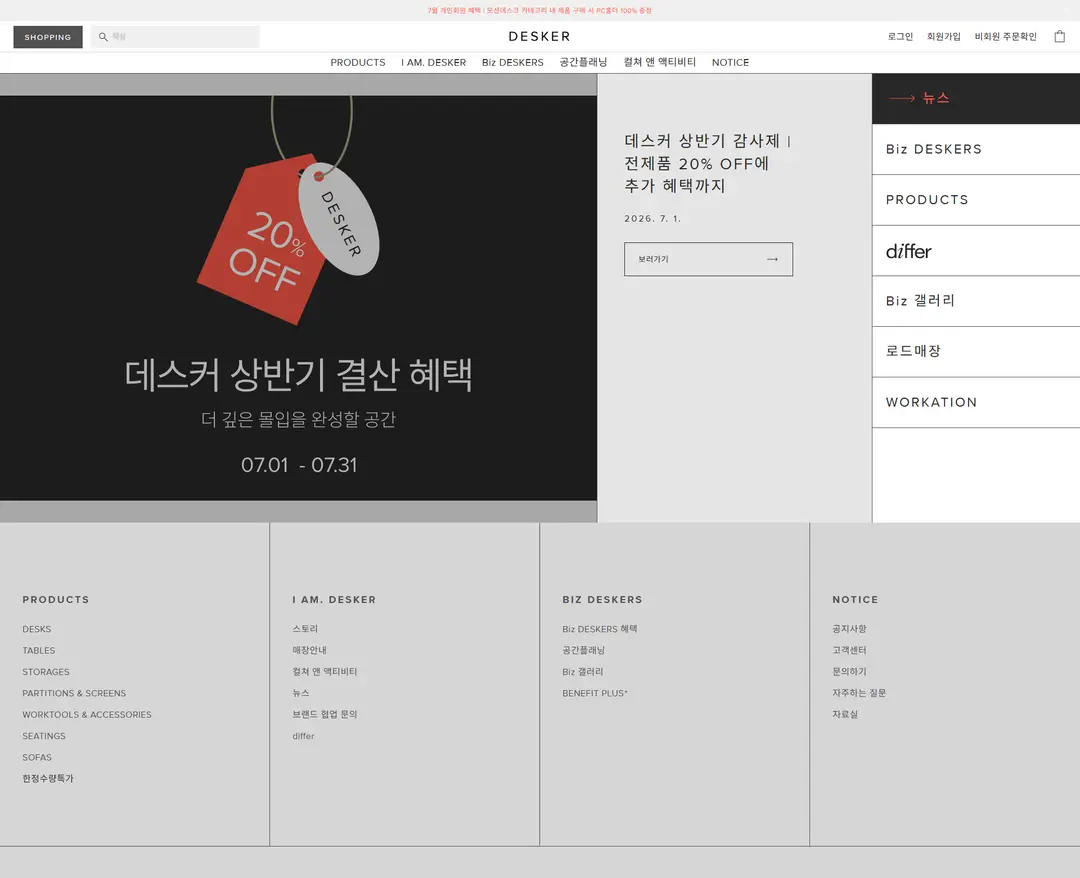Open TABLES footer link
1080x878 pixels.
coord(39,651)
